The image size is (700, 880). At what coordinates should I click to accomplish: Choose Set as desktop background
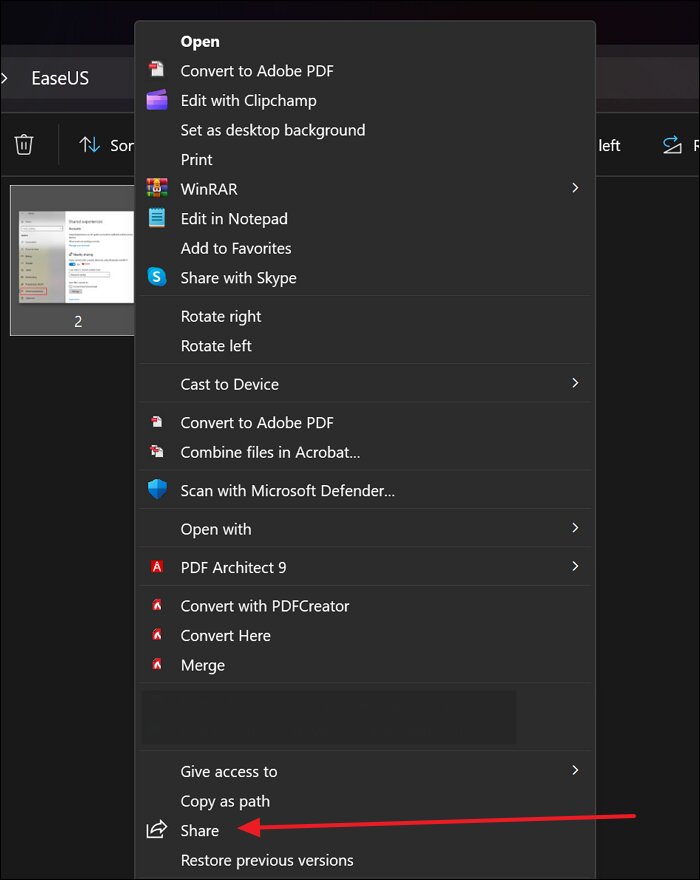pos(272,130)
